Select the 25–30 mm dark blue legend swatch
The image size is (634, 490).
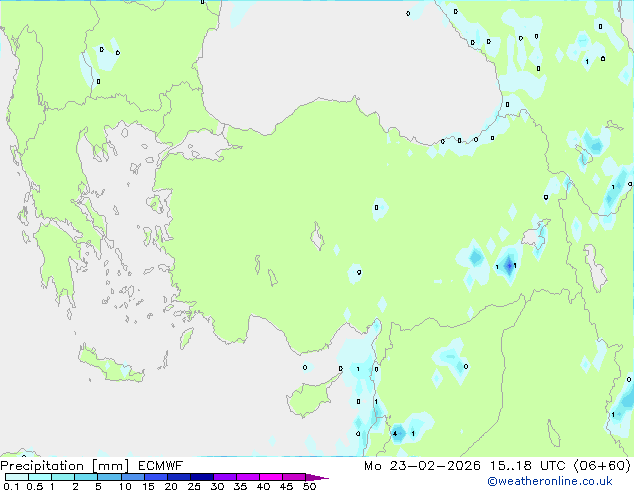point(201,477)
